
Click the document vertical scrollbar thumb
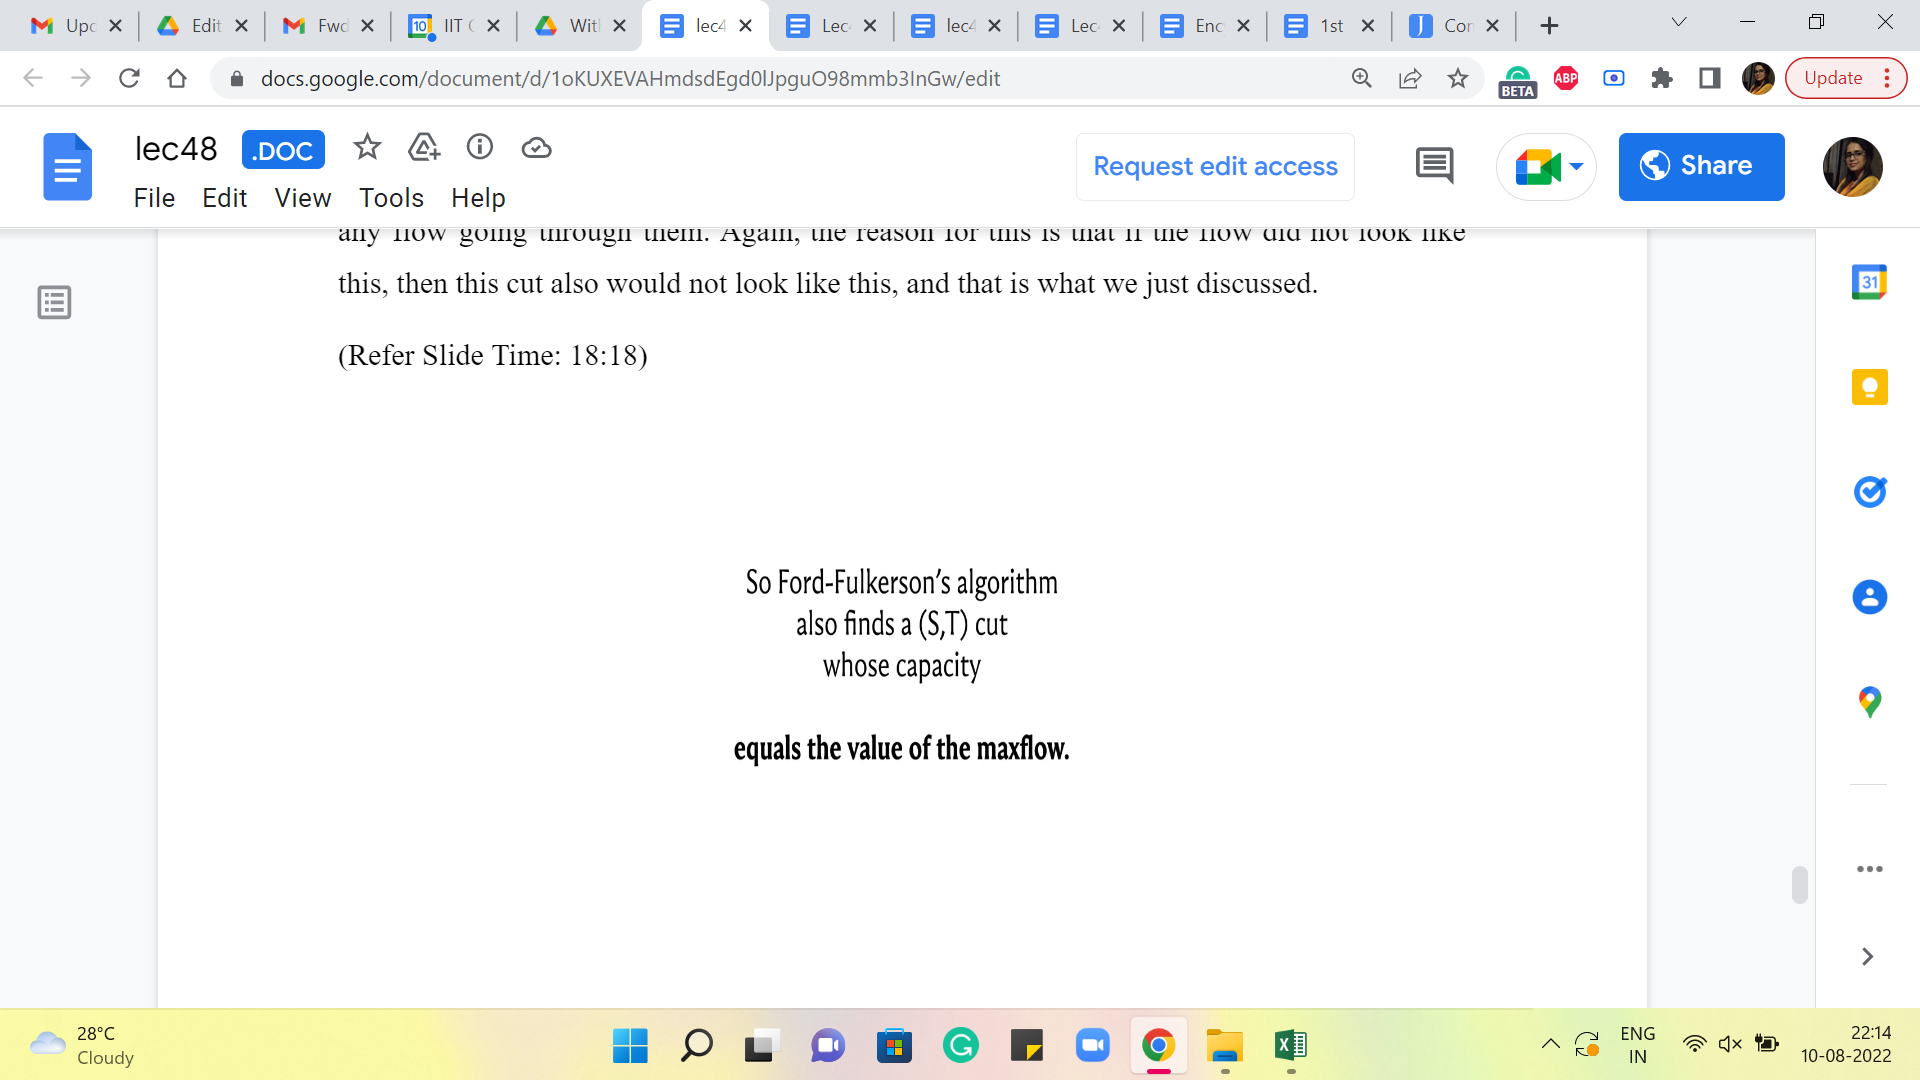(1799, 885)
